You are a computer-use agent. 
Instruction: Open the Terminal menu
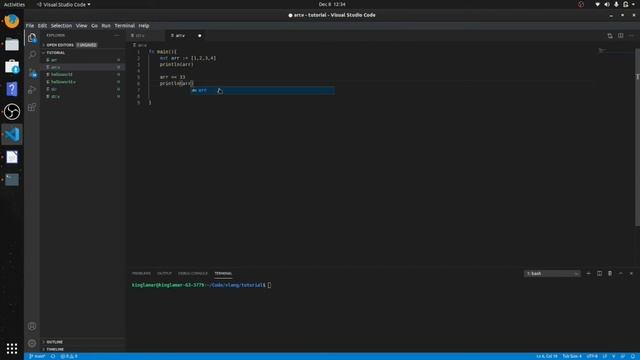click(x=124, y=26)
